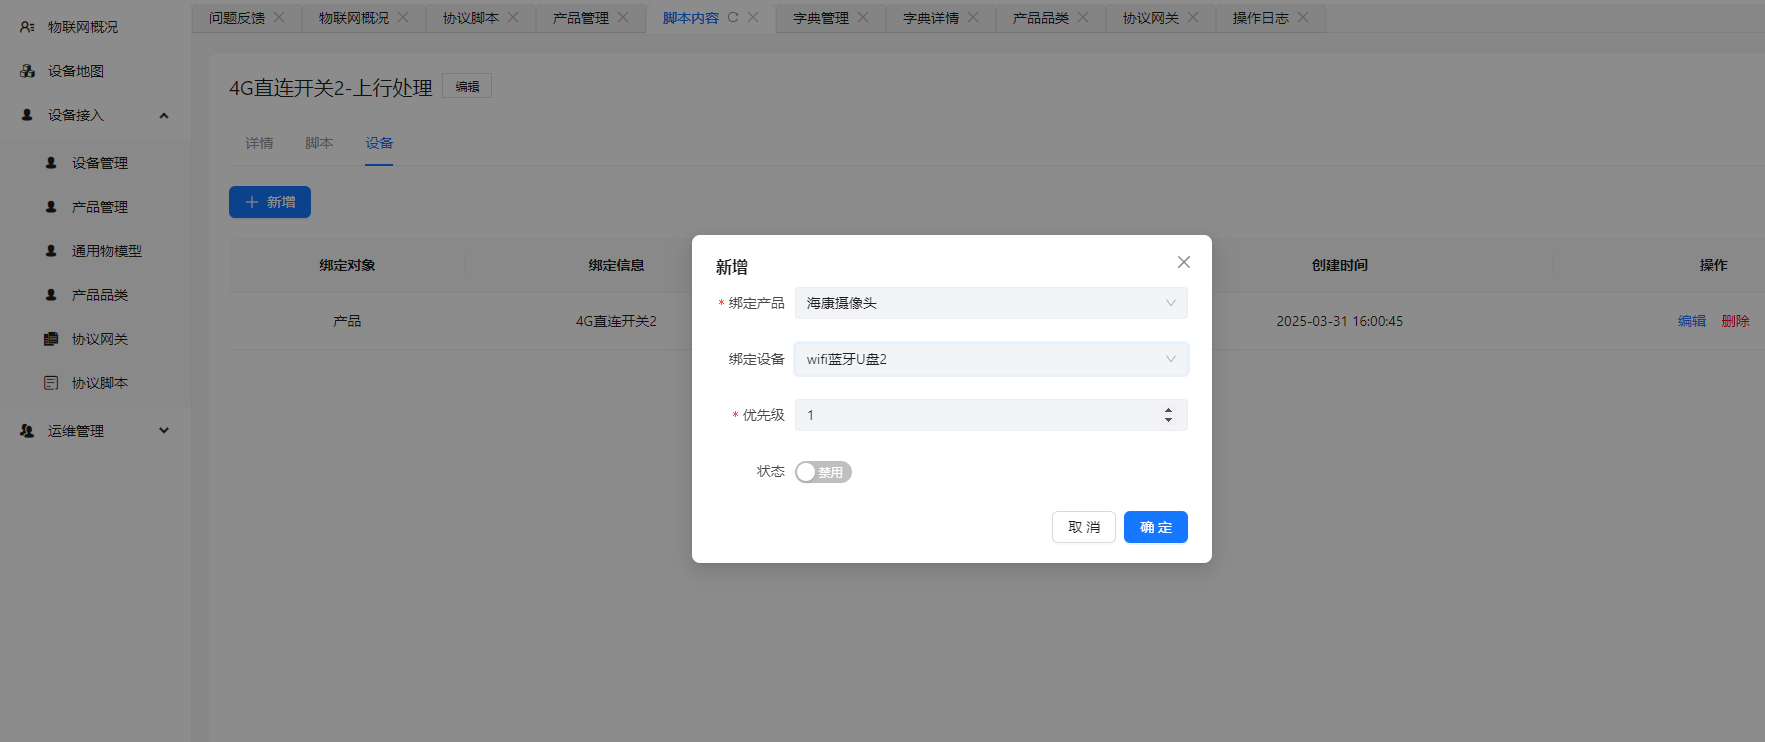Toggle the 状态 switch in dialog
This screenshot has width=1765, height=742.
(x=822, y=472)
